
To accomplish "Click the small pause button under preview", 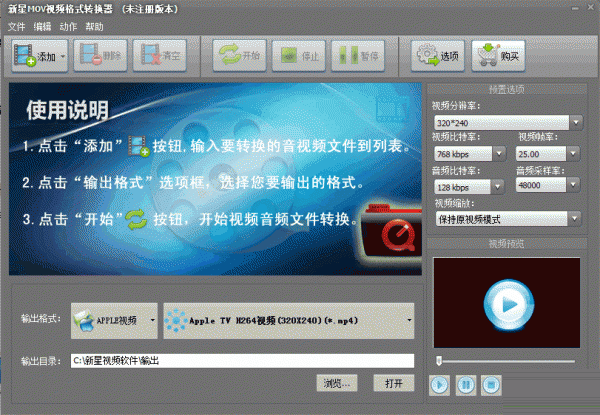I will [x=466, y=385].
